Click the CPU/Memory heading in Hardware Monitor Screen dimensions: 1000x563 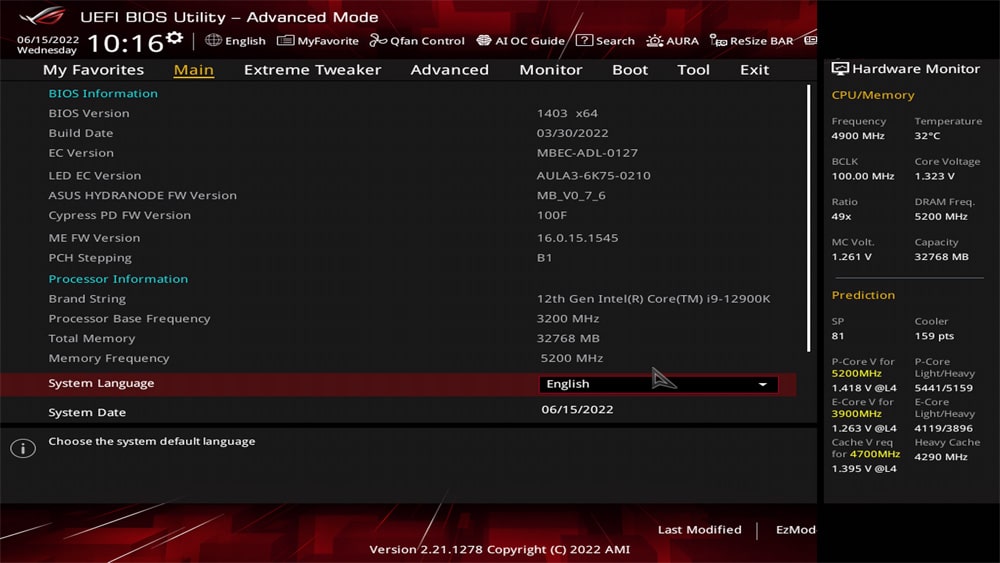pos(872,95)
